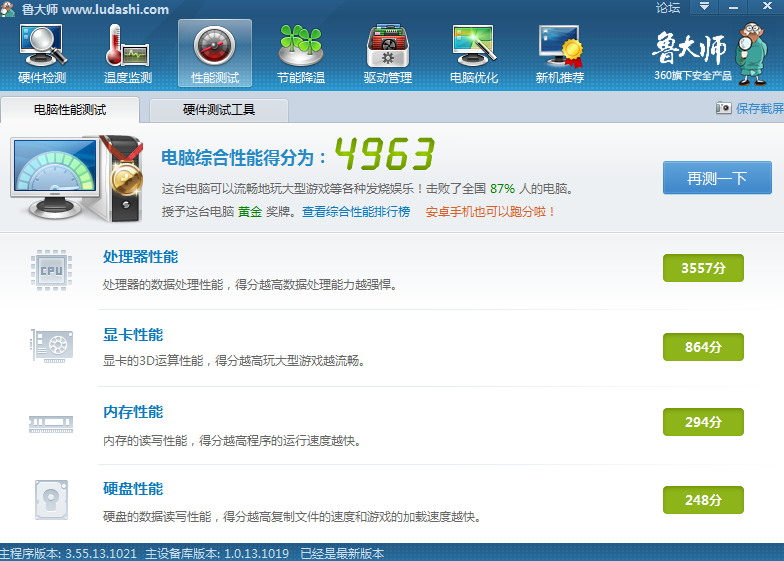Click 已经是最新版本 status text
The height and width of the screenshot is (561, 784).
342,554
